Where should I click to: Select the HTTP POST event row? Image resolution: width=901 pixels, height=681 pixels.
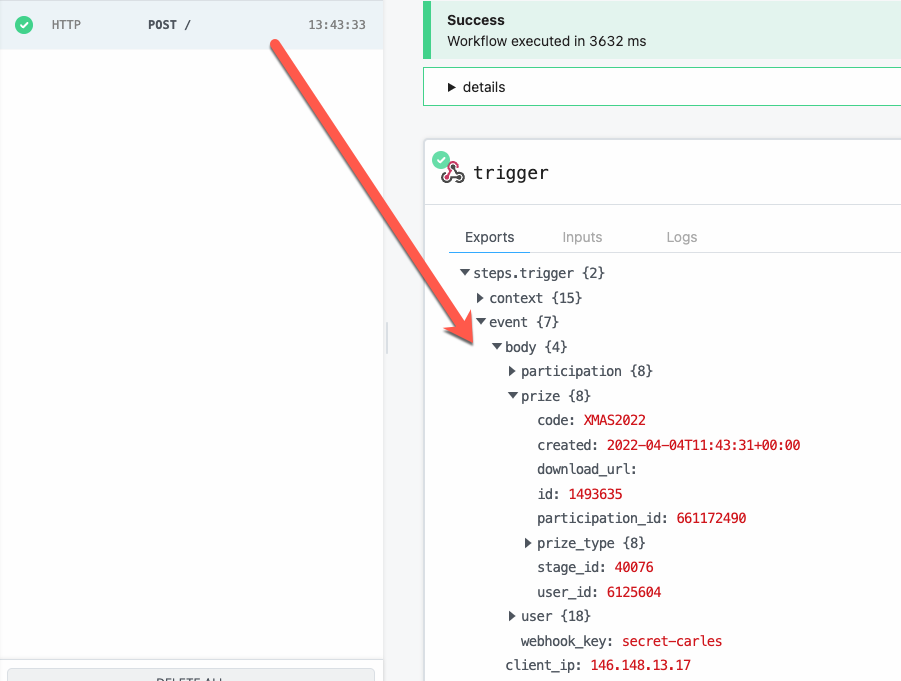pos(190,25)
